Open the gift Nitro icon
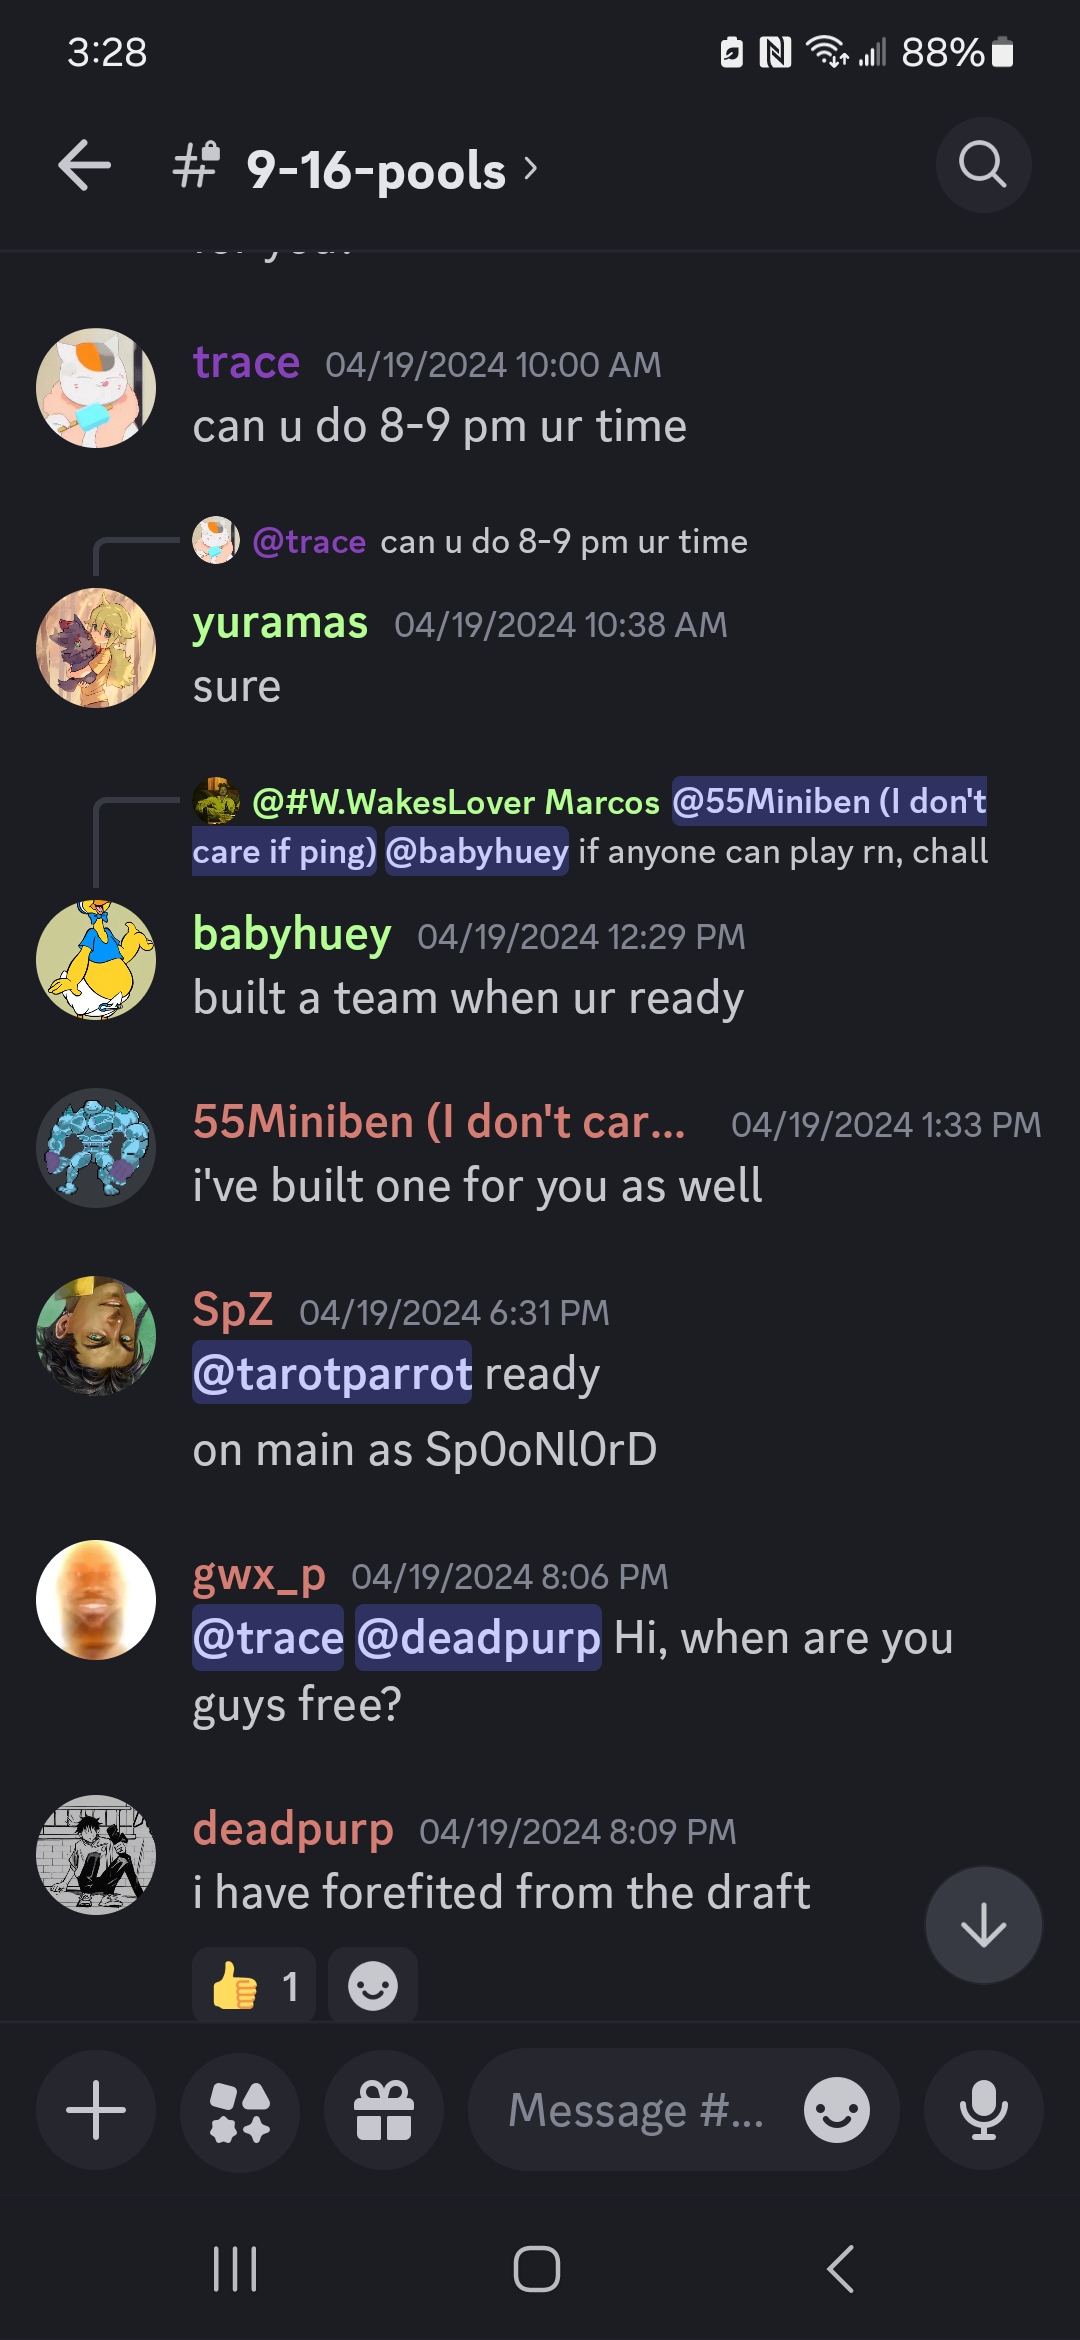This screenshot has width=1080, height=2340. coord(384,2110)
